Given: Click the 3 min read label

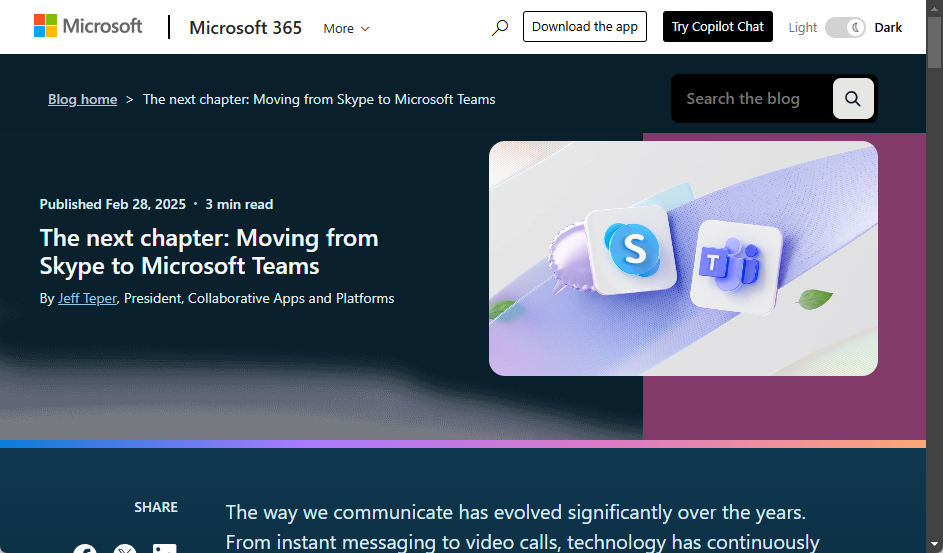Looking at the screenshot, I should 239,204.
